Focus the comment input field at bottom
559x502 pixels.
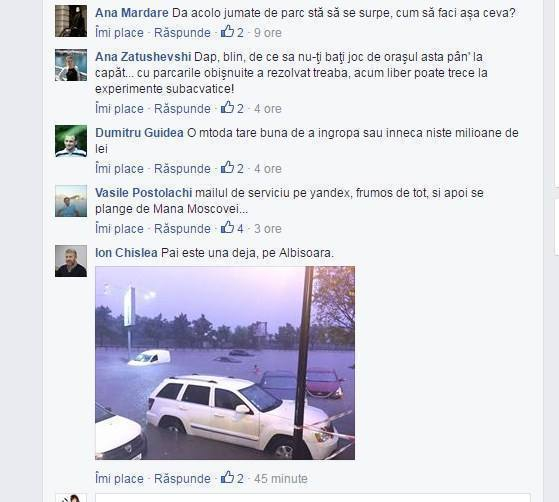coord(313,498)
